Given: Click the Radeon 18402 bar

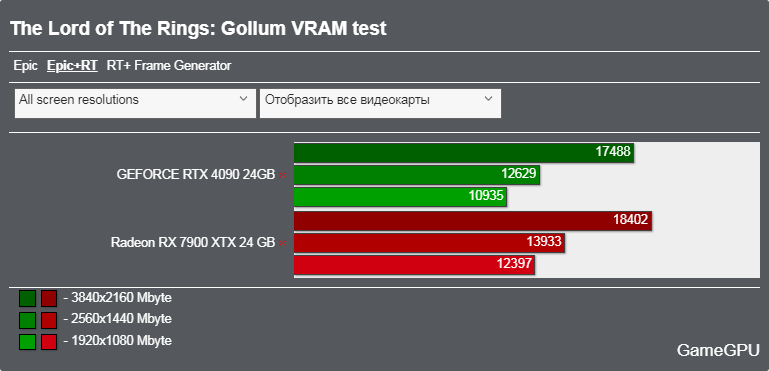Looking at the screenshot, I should click(473, 220).
